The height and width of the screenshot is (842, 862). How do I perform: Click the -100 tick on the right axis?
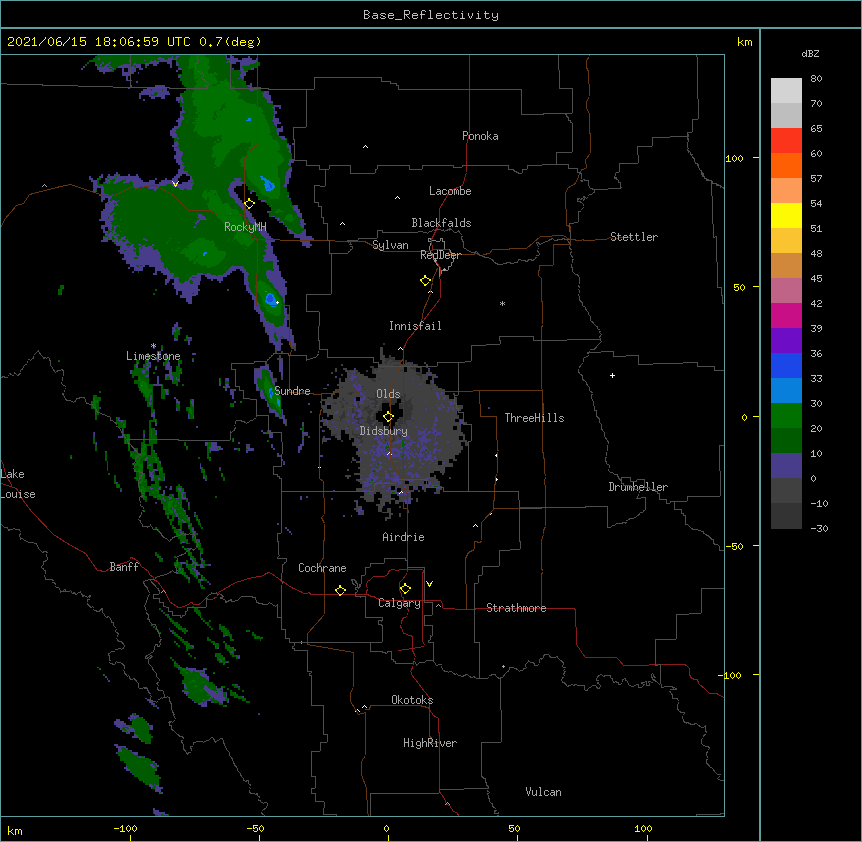click(x=731, y=675)
